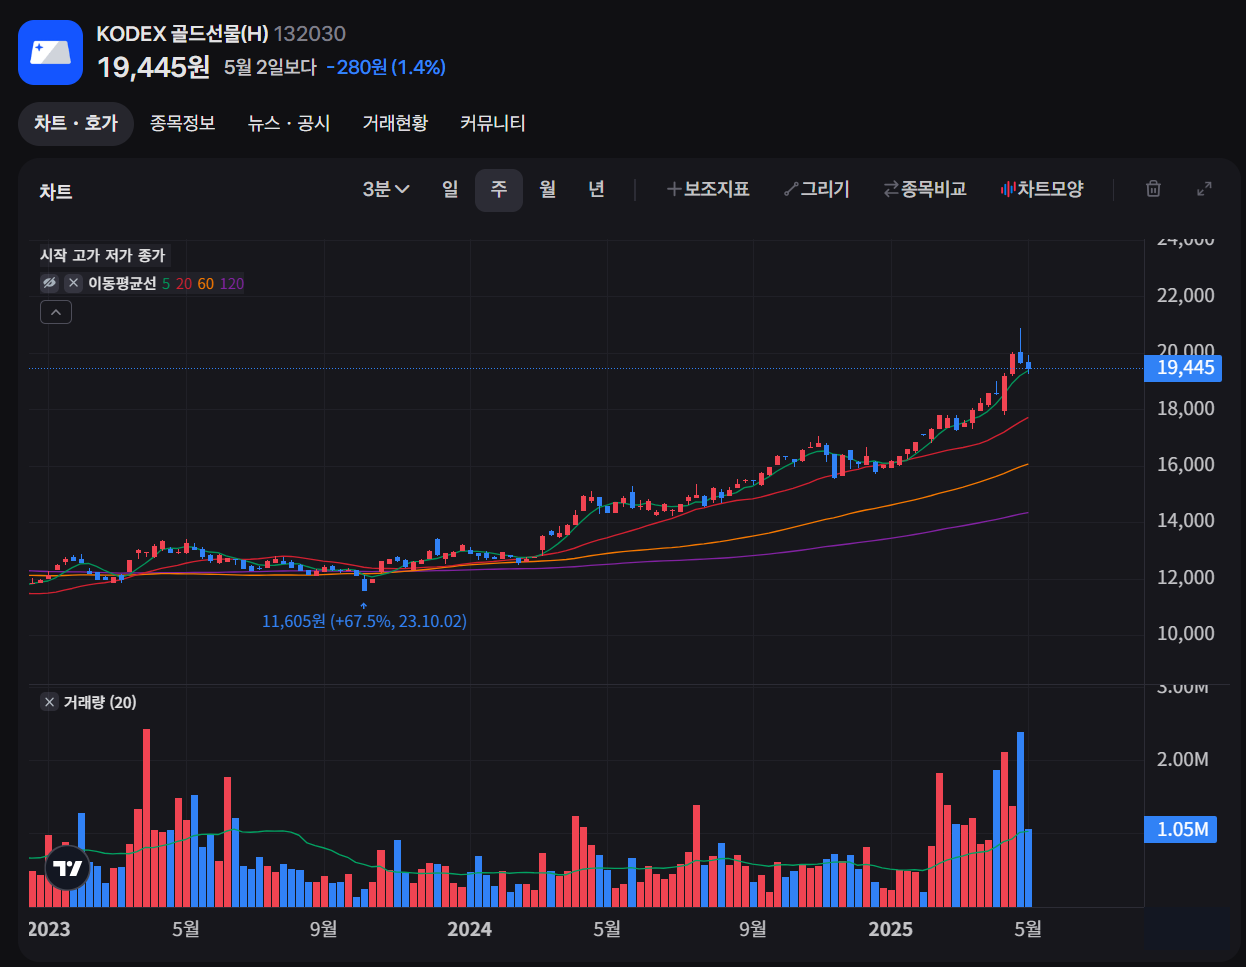Viewport: 1246px width, 967px height.
Task: Click the 2025 label on time axis
Action: point(890,929)
